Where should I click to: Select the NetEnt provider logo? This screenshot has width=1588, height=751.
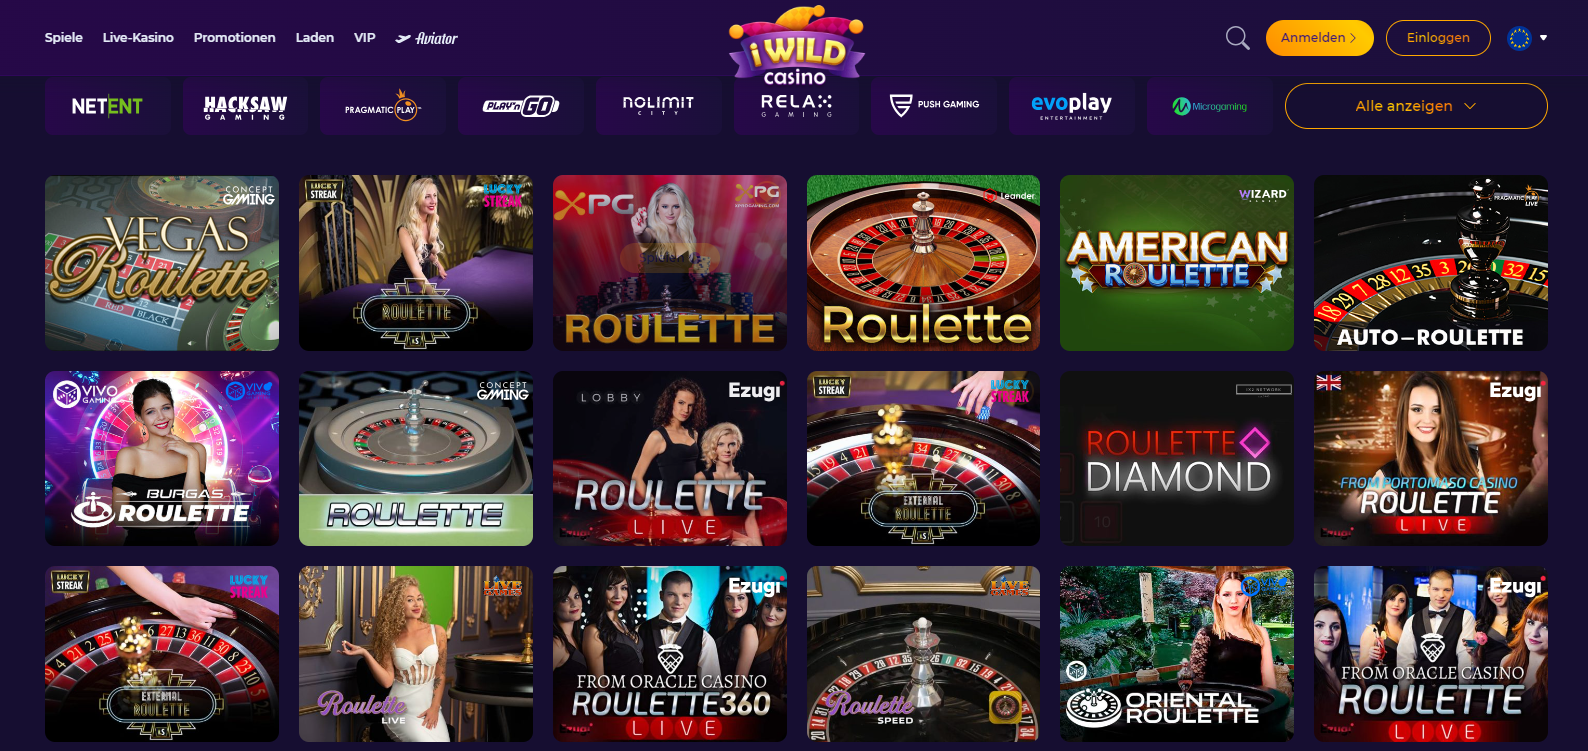(x=107, y=106)
